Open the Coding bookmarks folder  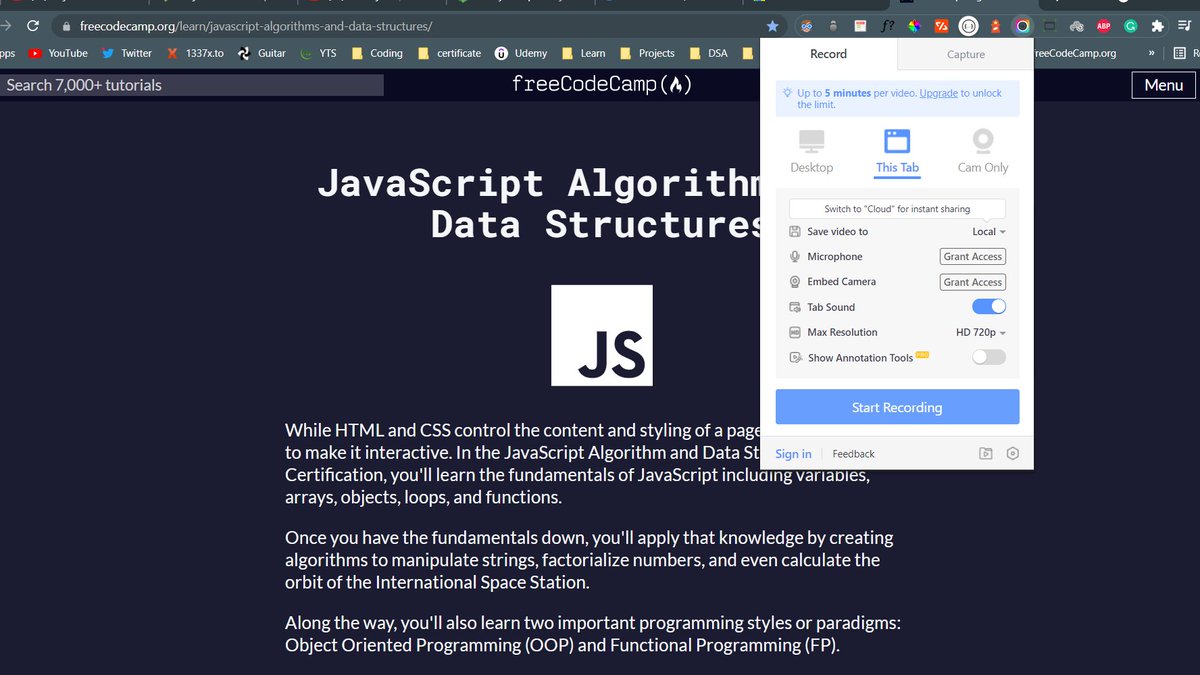coord(377,53)
